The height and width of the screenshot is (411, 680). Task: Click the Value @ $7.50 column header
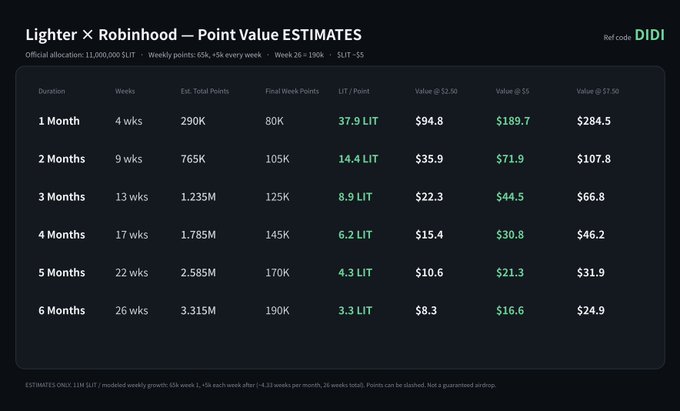[x=598, y=91]
